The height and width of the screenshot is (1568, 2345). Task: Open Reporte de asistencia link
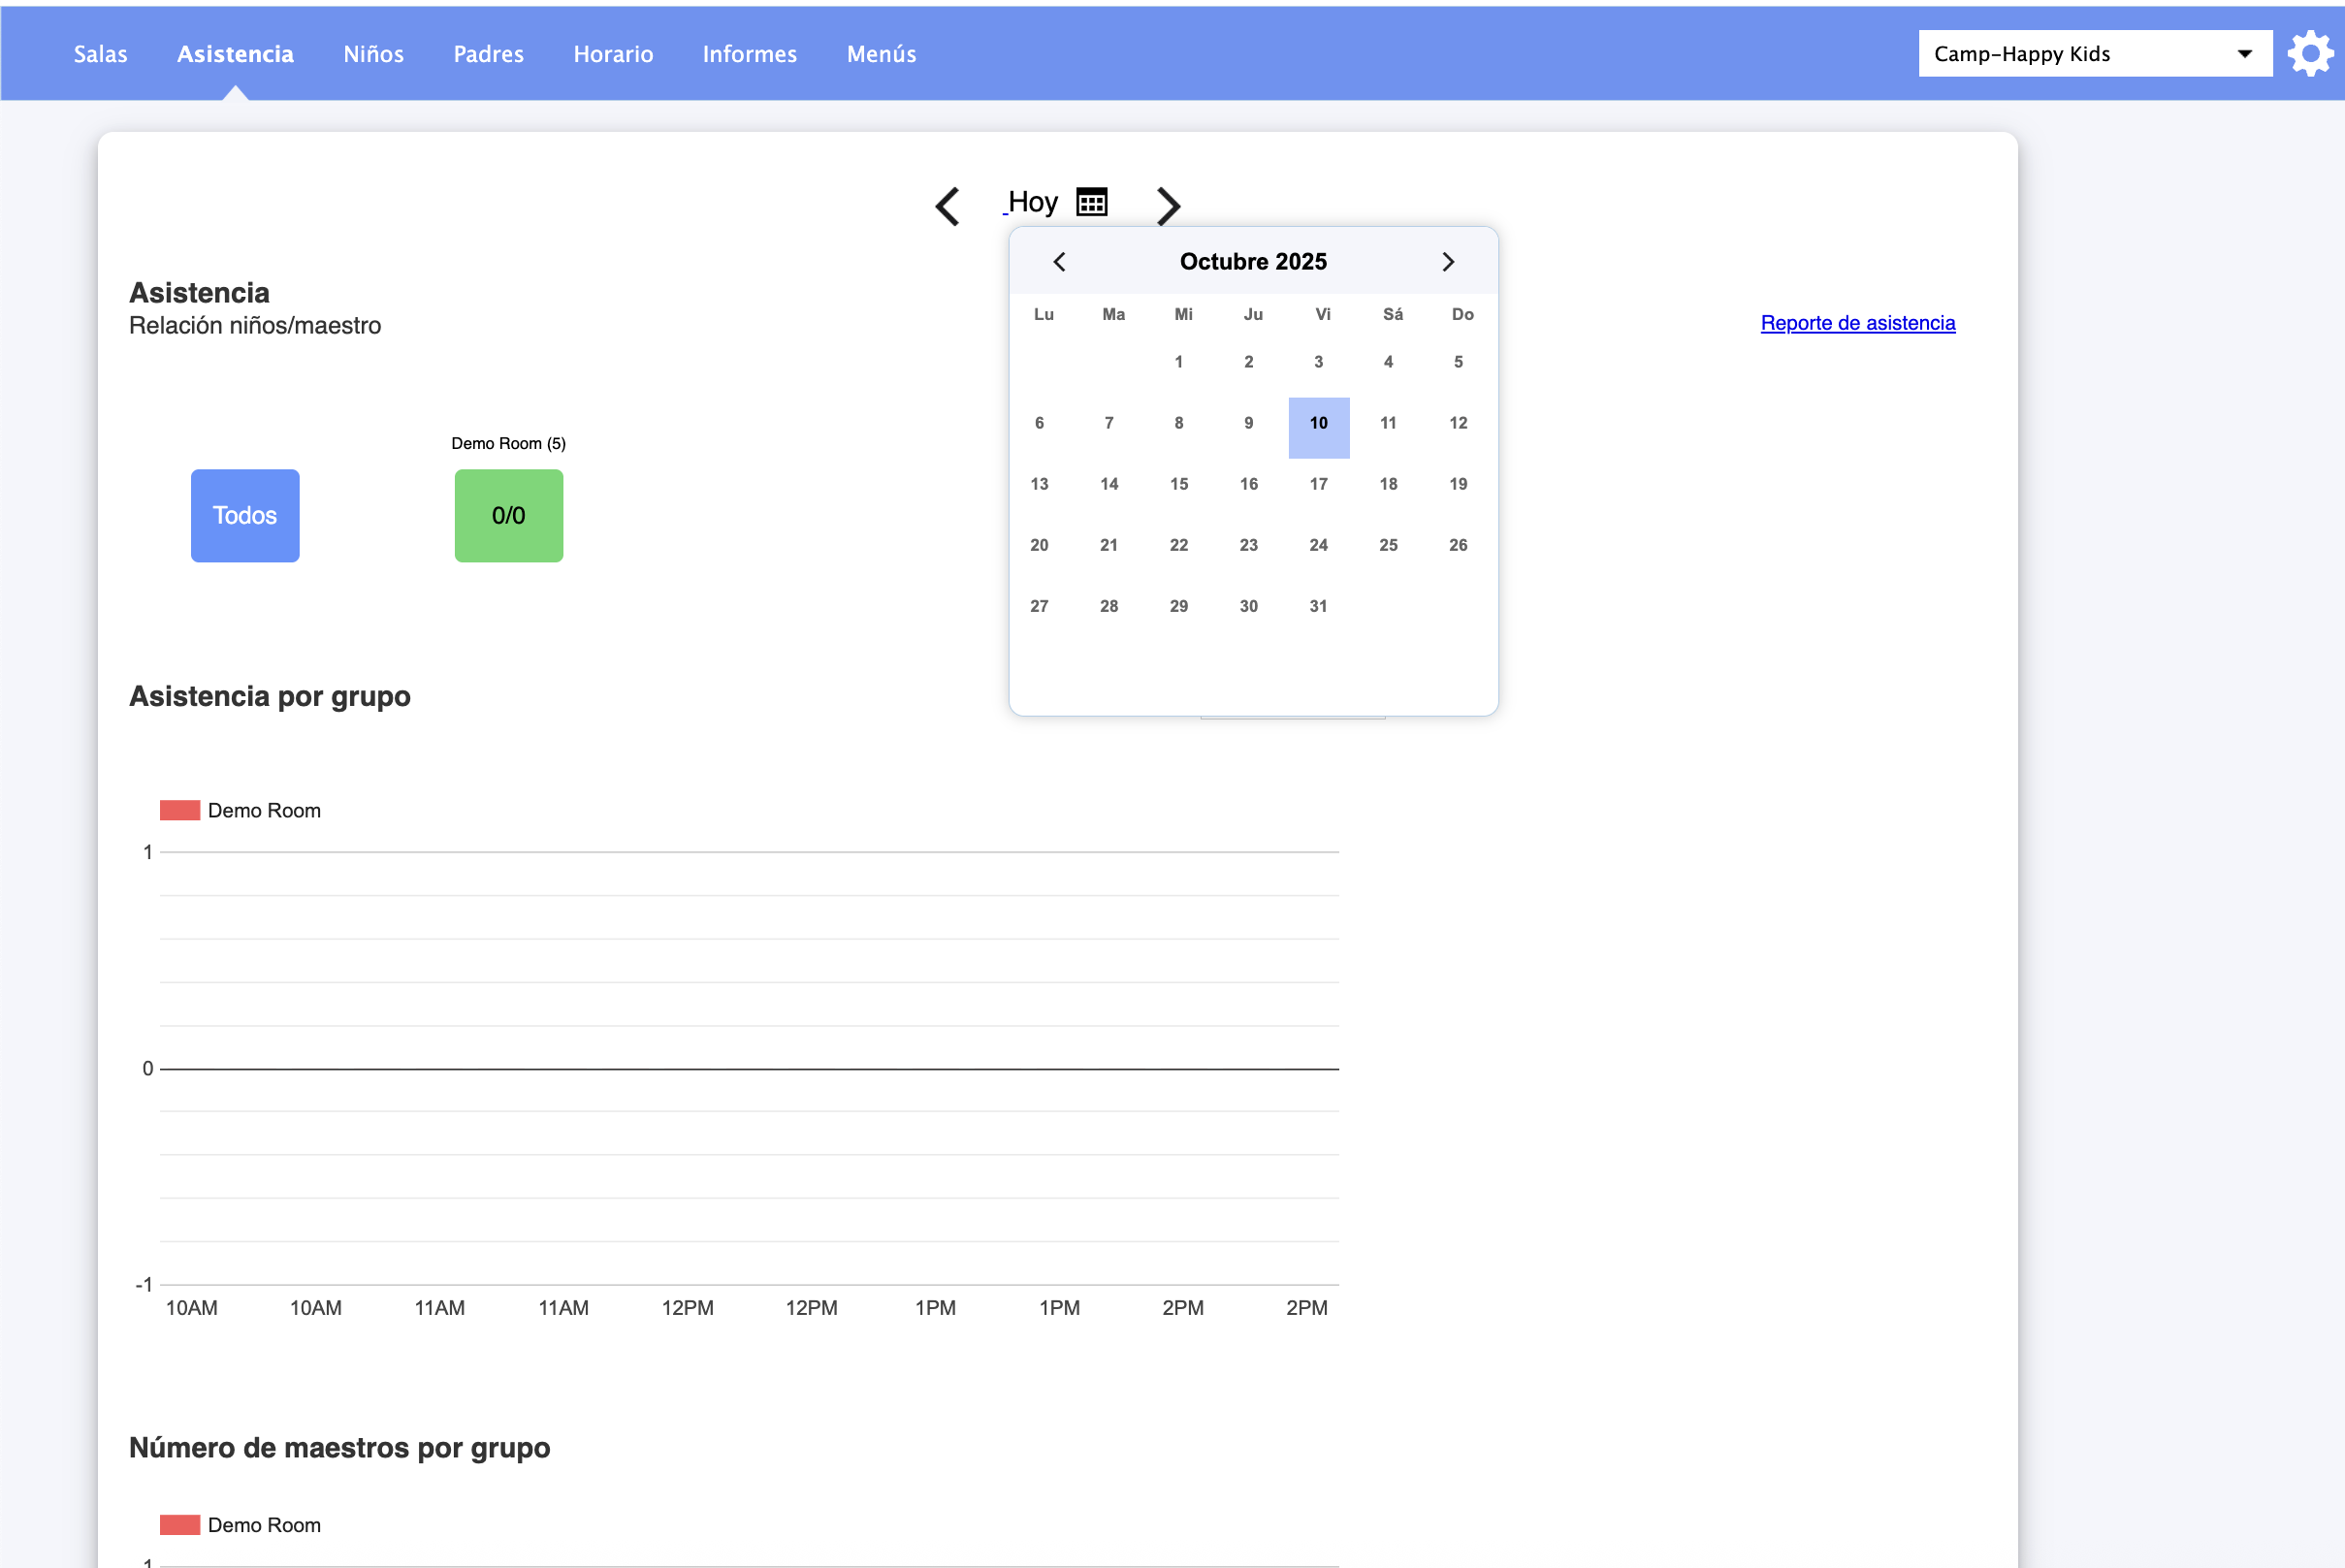[x=1857, y=323]
